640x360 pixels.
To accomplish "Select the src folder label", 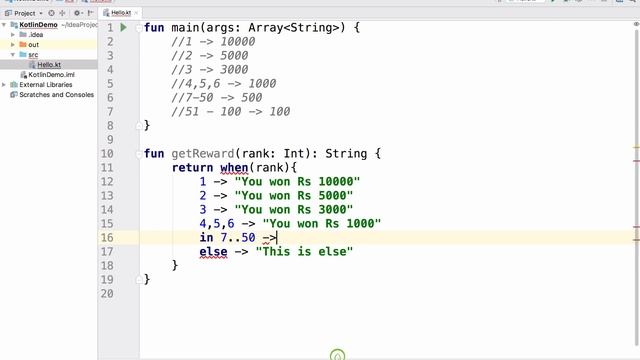I will point(33,55).
